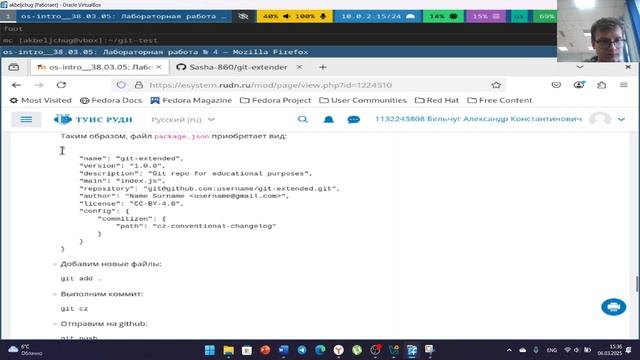Viewport: 640px width, 360px height.
Task: Open the Firefox hamburger application menu
Action: 624,85
